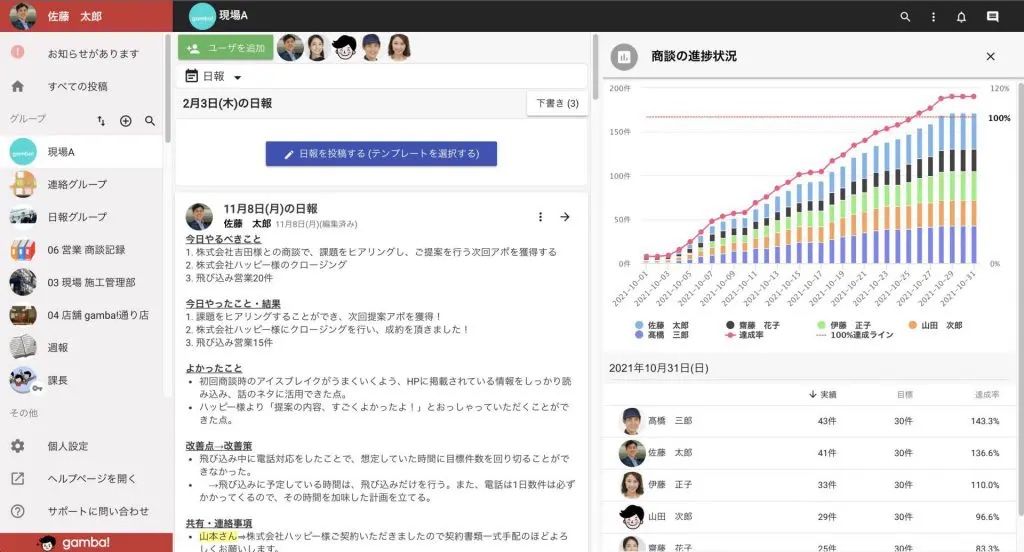1024x552 pixels.
Task: Toggle 高橋 三郎 series in chart legend
Action: [661, 334]
